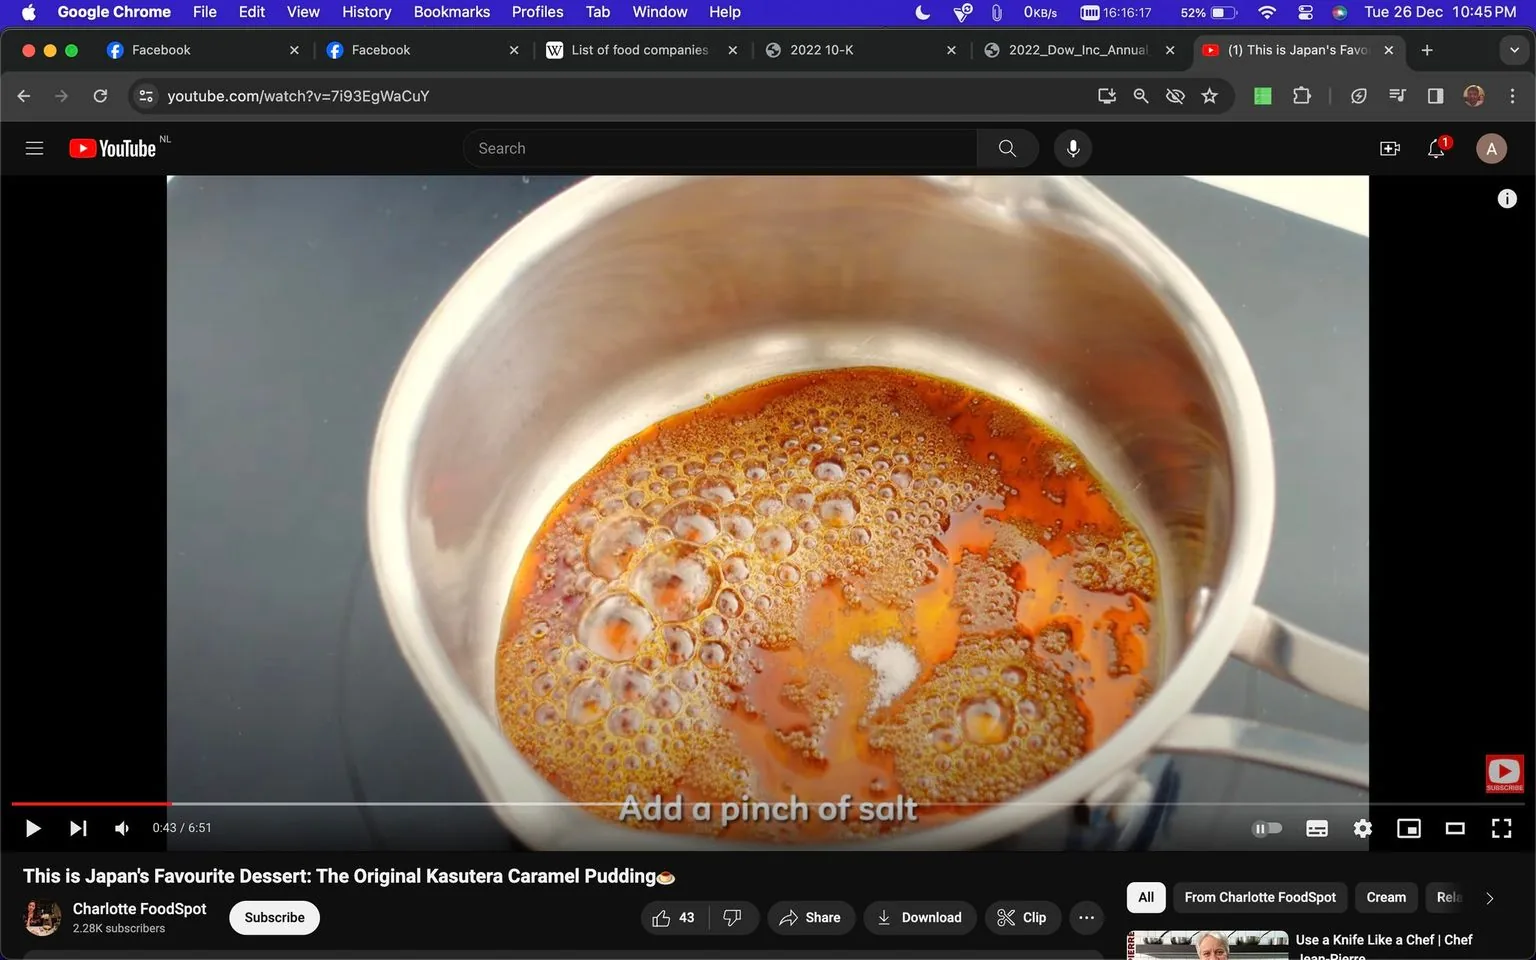Mute the video volume
This screenshot has width=1536, height=960.
click(x=121, y=828)
